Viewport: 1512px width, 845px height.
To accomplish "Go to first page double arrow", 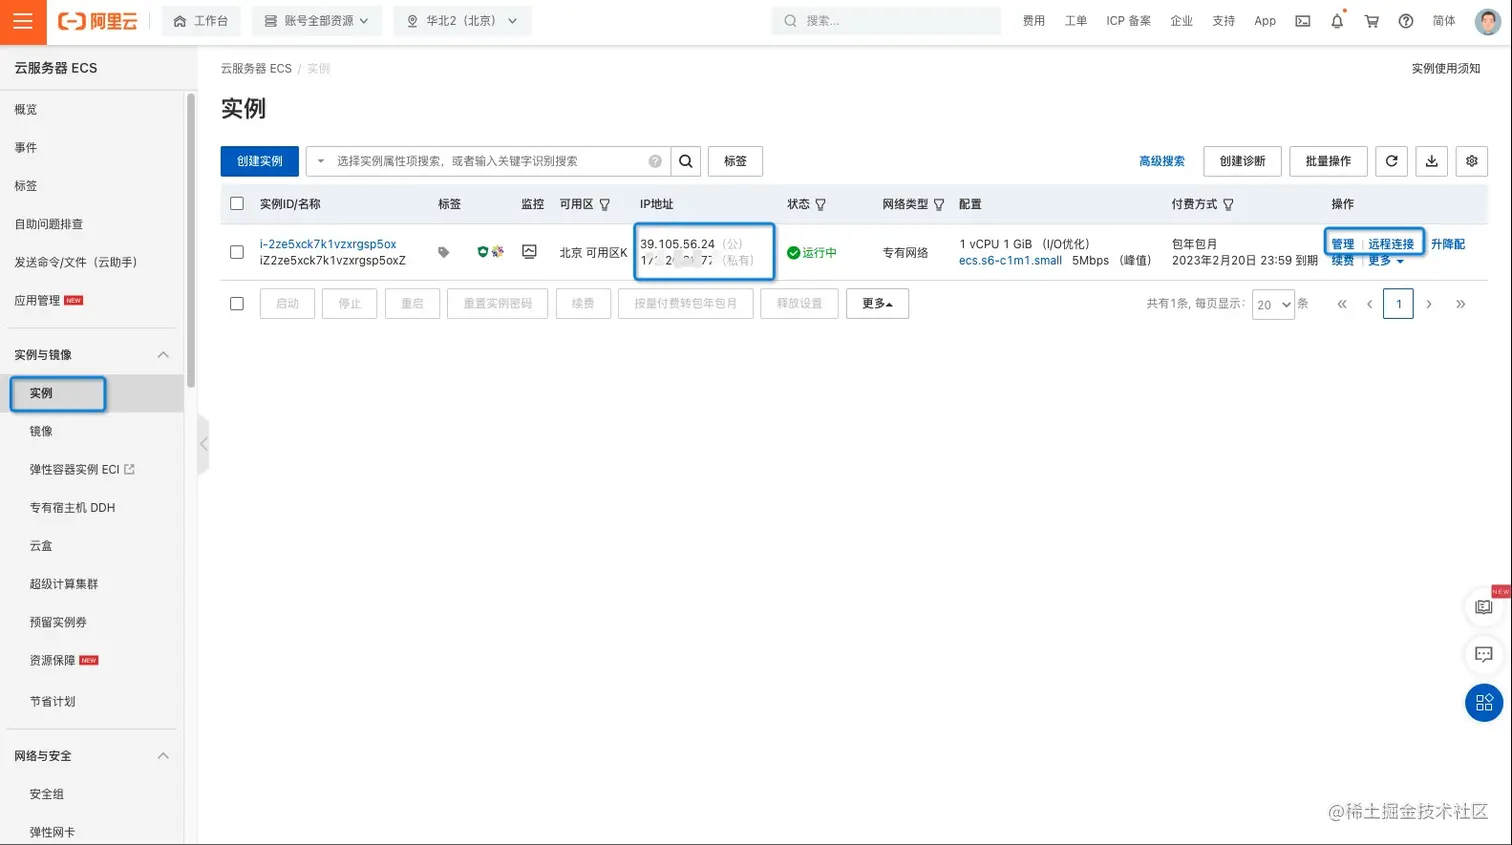I will click(1342, 304).
